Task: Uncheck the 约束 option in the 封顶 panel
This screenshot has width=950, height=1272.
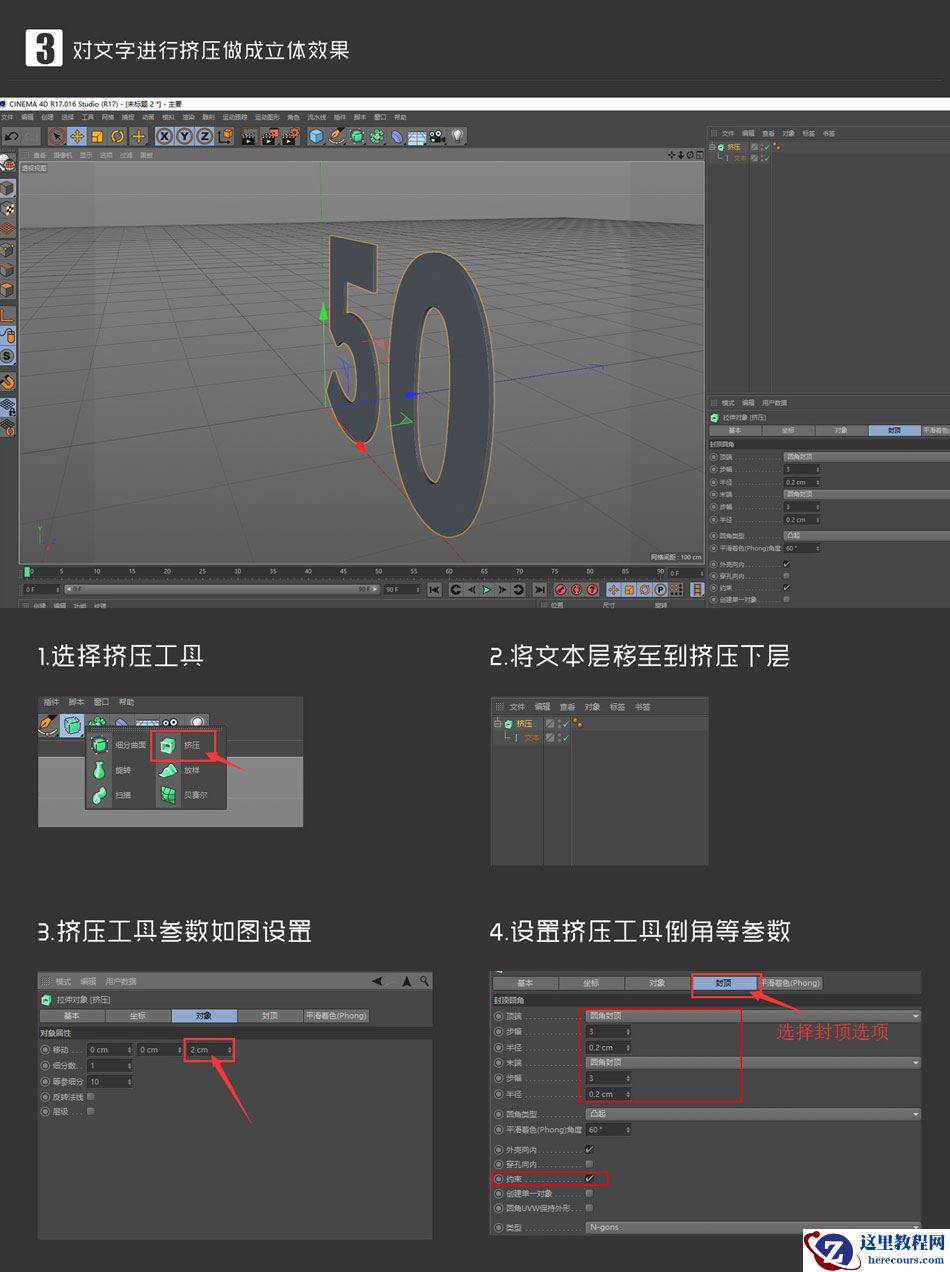Action: (589, 1178)
